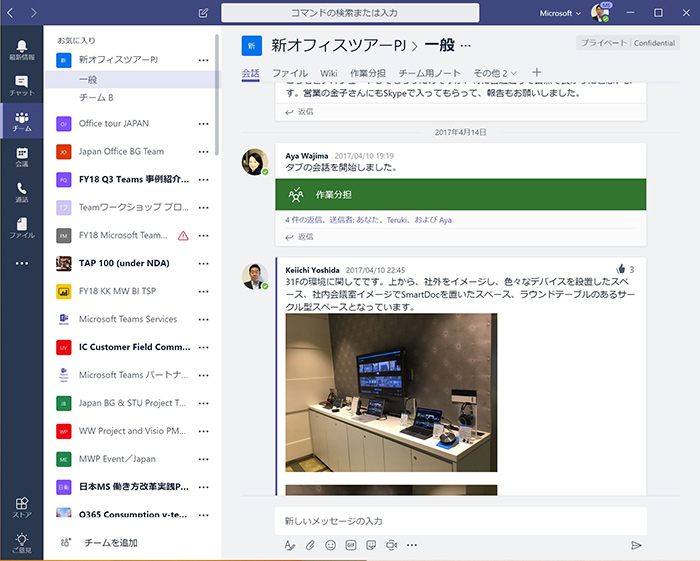
Task: Open the channel options ellipsis next to 一般
Action: click(x=465, y=46)
